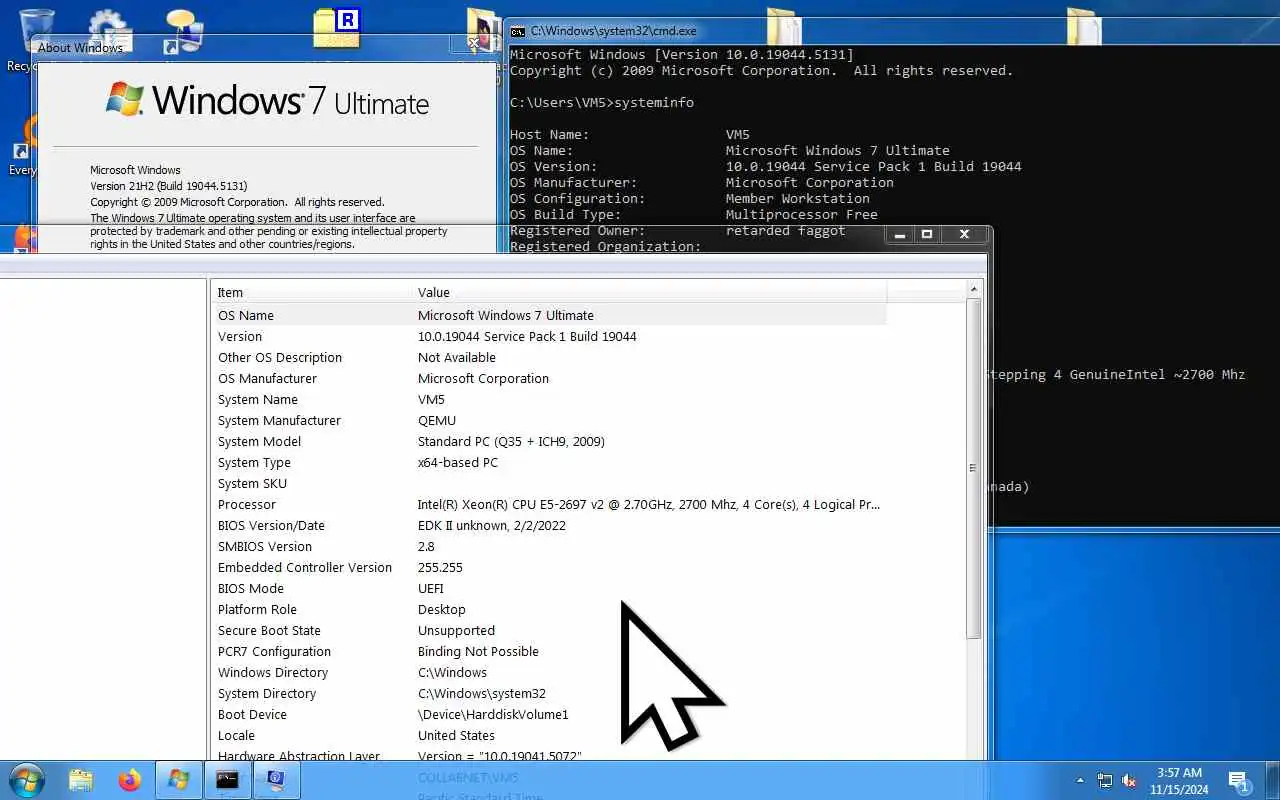Select the folder icon marked with R

(x=337, y=28)
